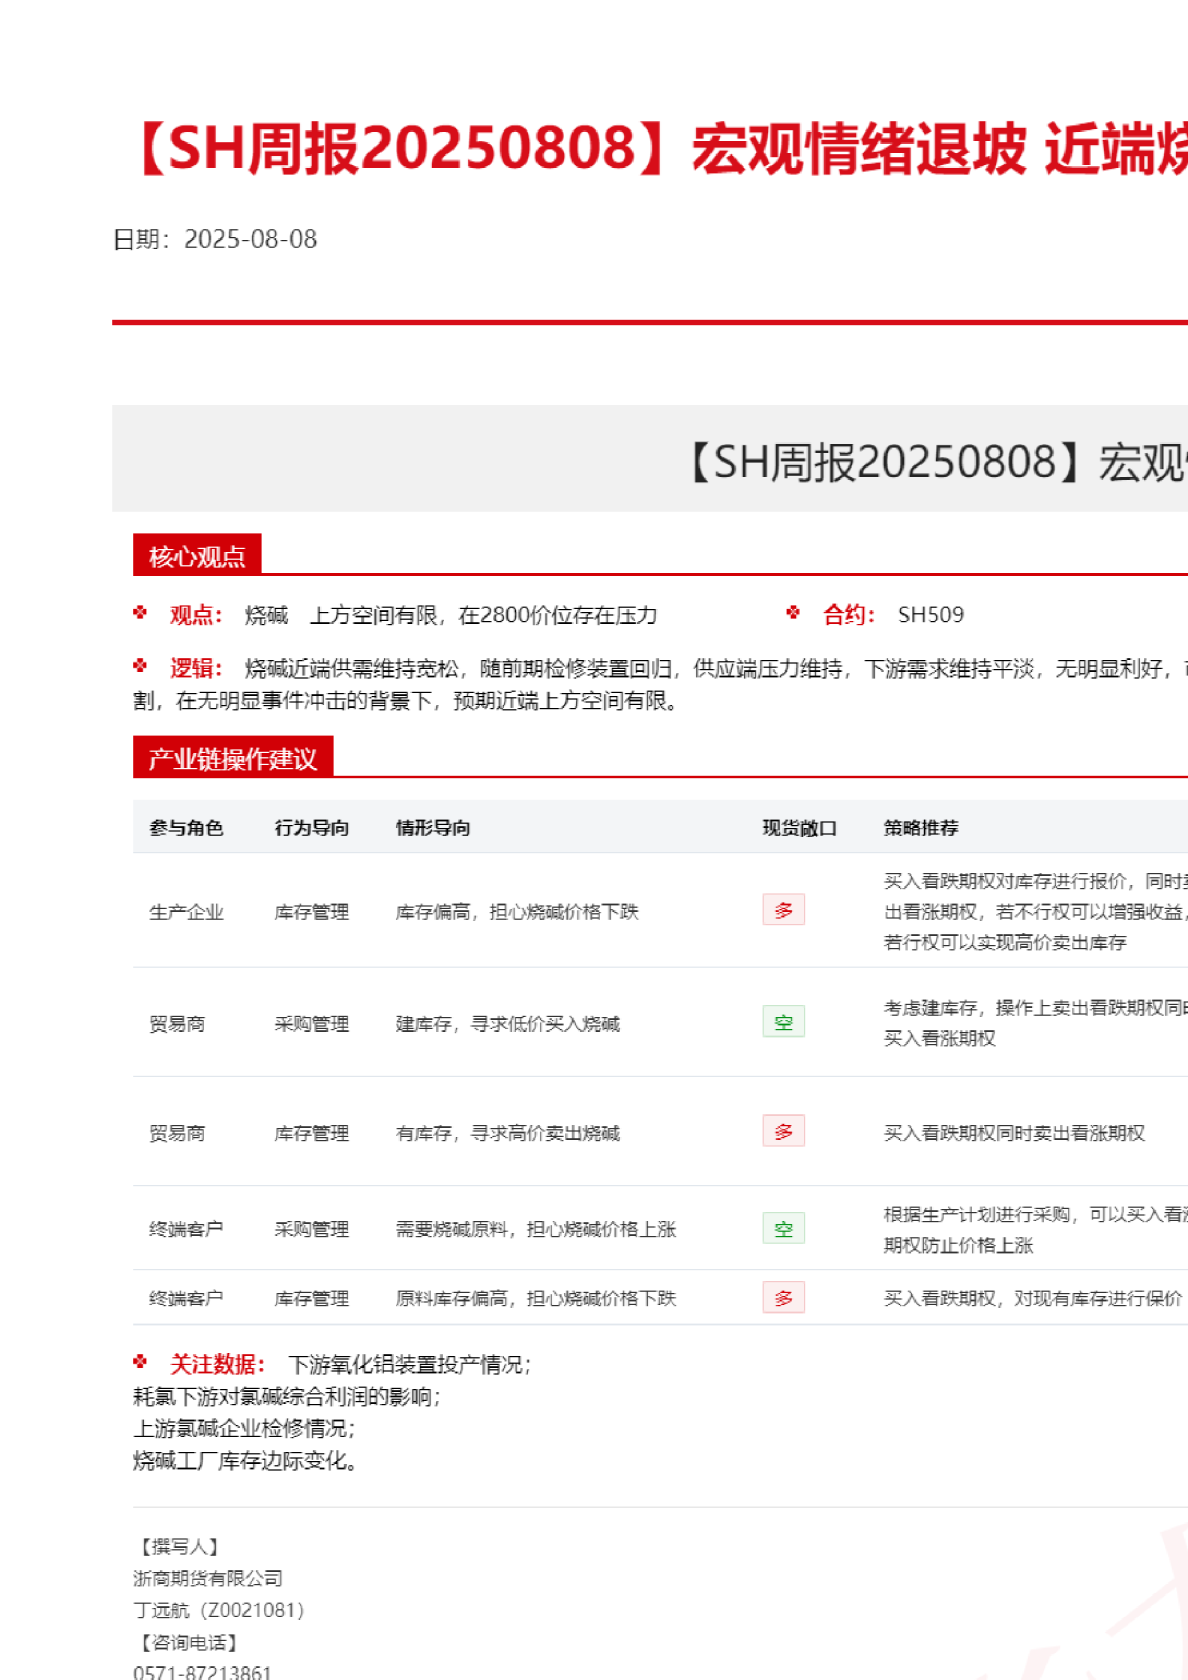Click the 浙商期货有限公司 company name
The height and width of the screenshot is (1680, 1188).
(208, 1578)
